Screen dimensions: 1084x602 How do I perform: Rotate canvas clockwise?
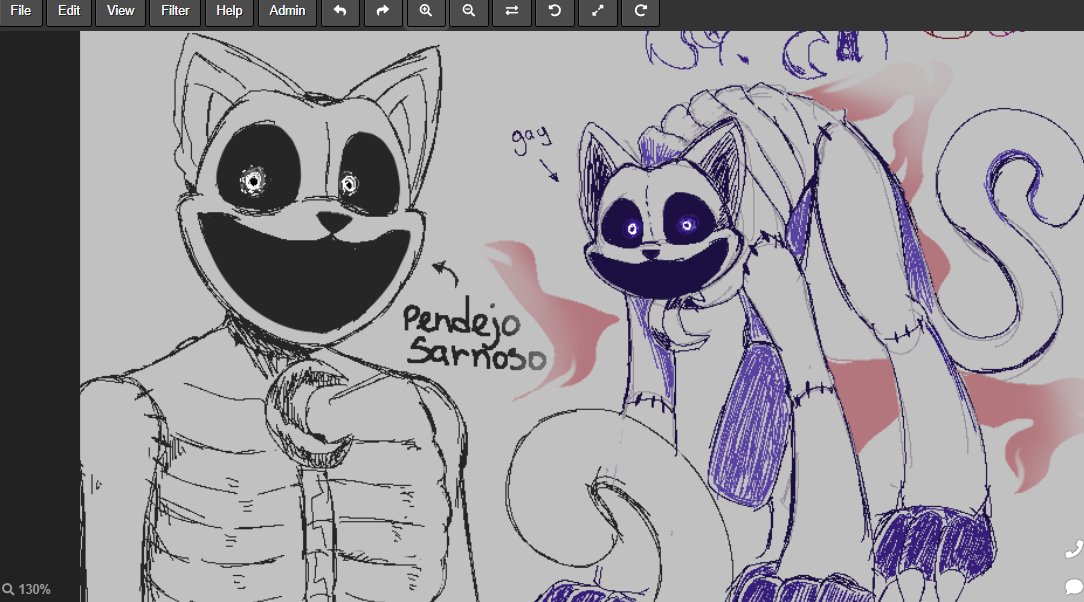[x=640, y=11]
